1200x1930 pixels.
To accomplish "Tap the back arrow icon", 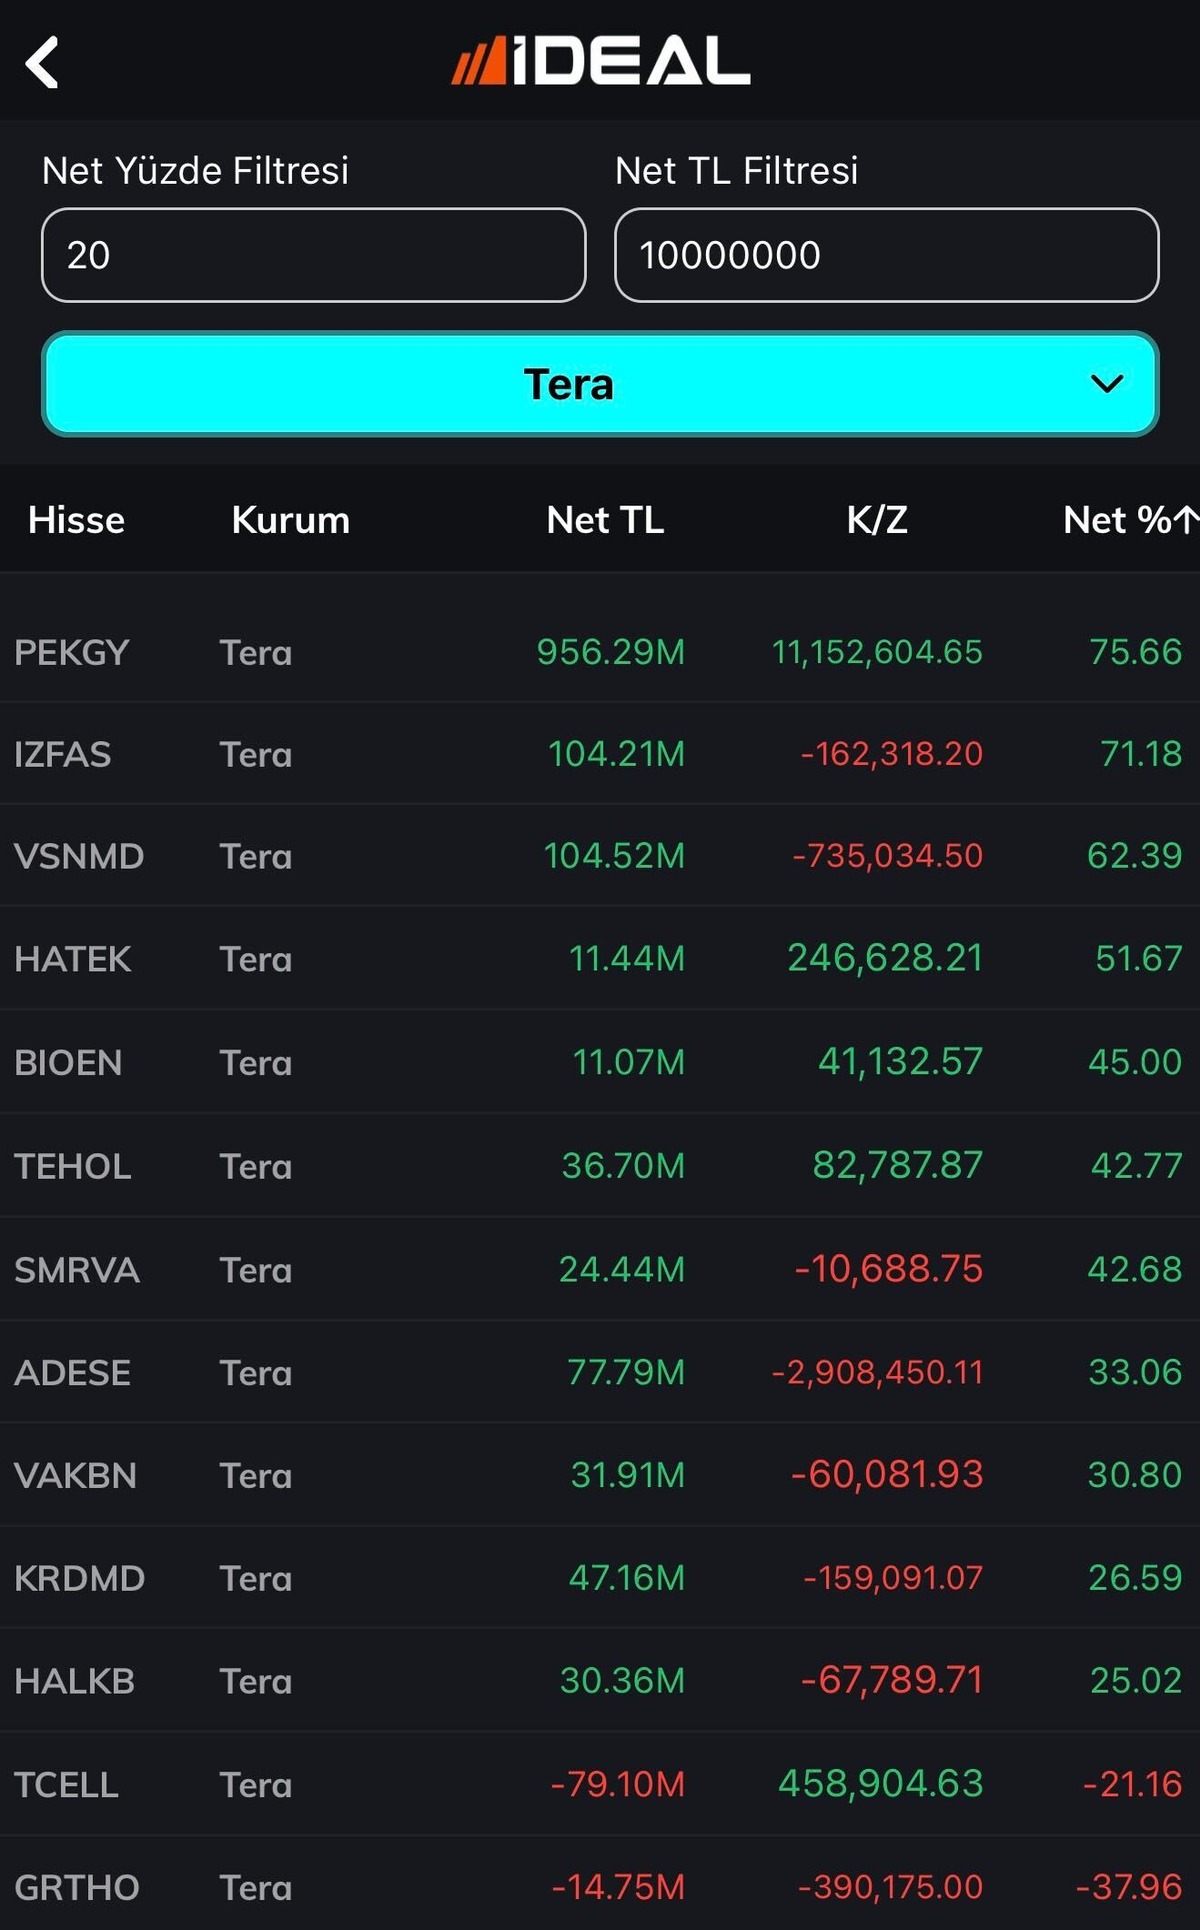I will pyautogui.click(x=42, y=62).
